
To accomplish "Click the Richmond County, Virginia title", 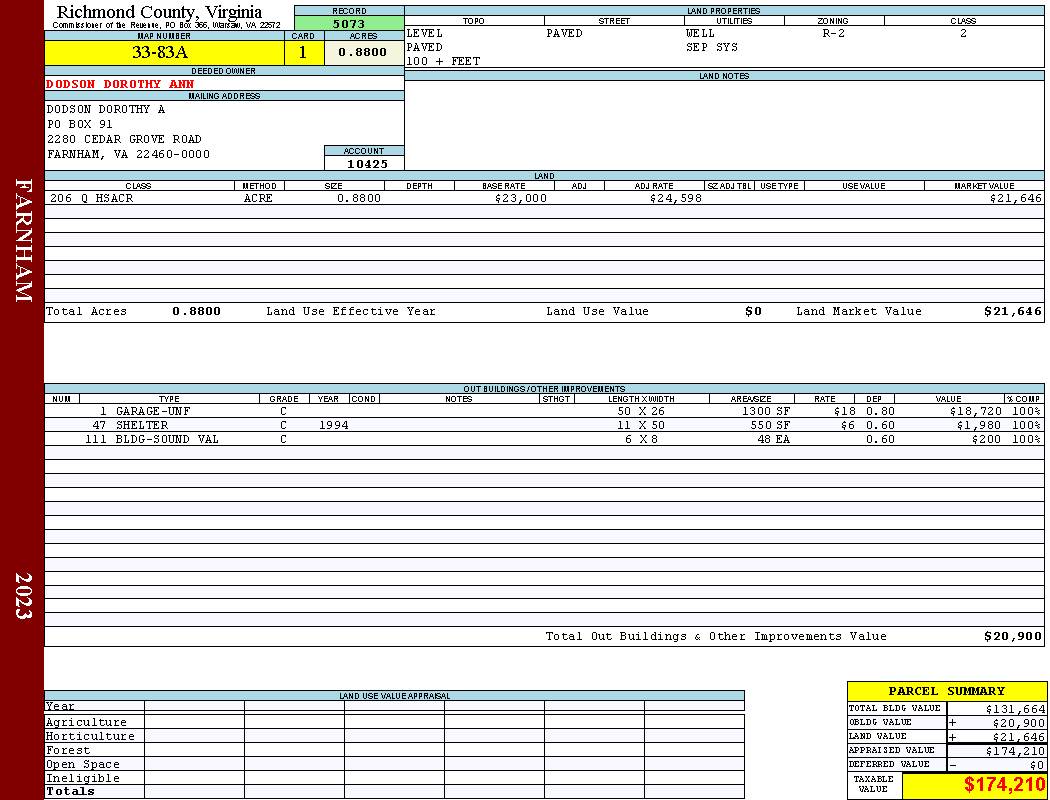I will click(x=159, y=12).
